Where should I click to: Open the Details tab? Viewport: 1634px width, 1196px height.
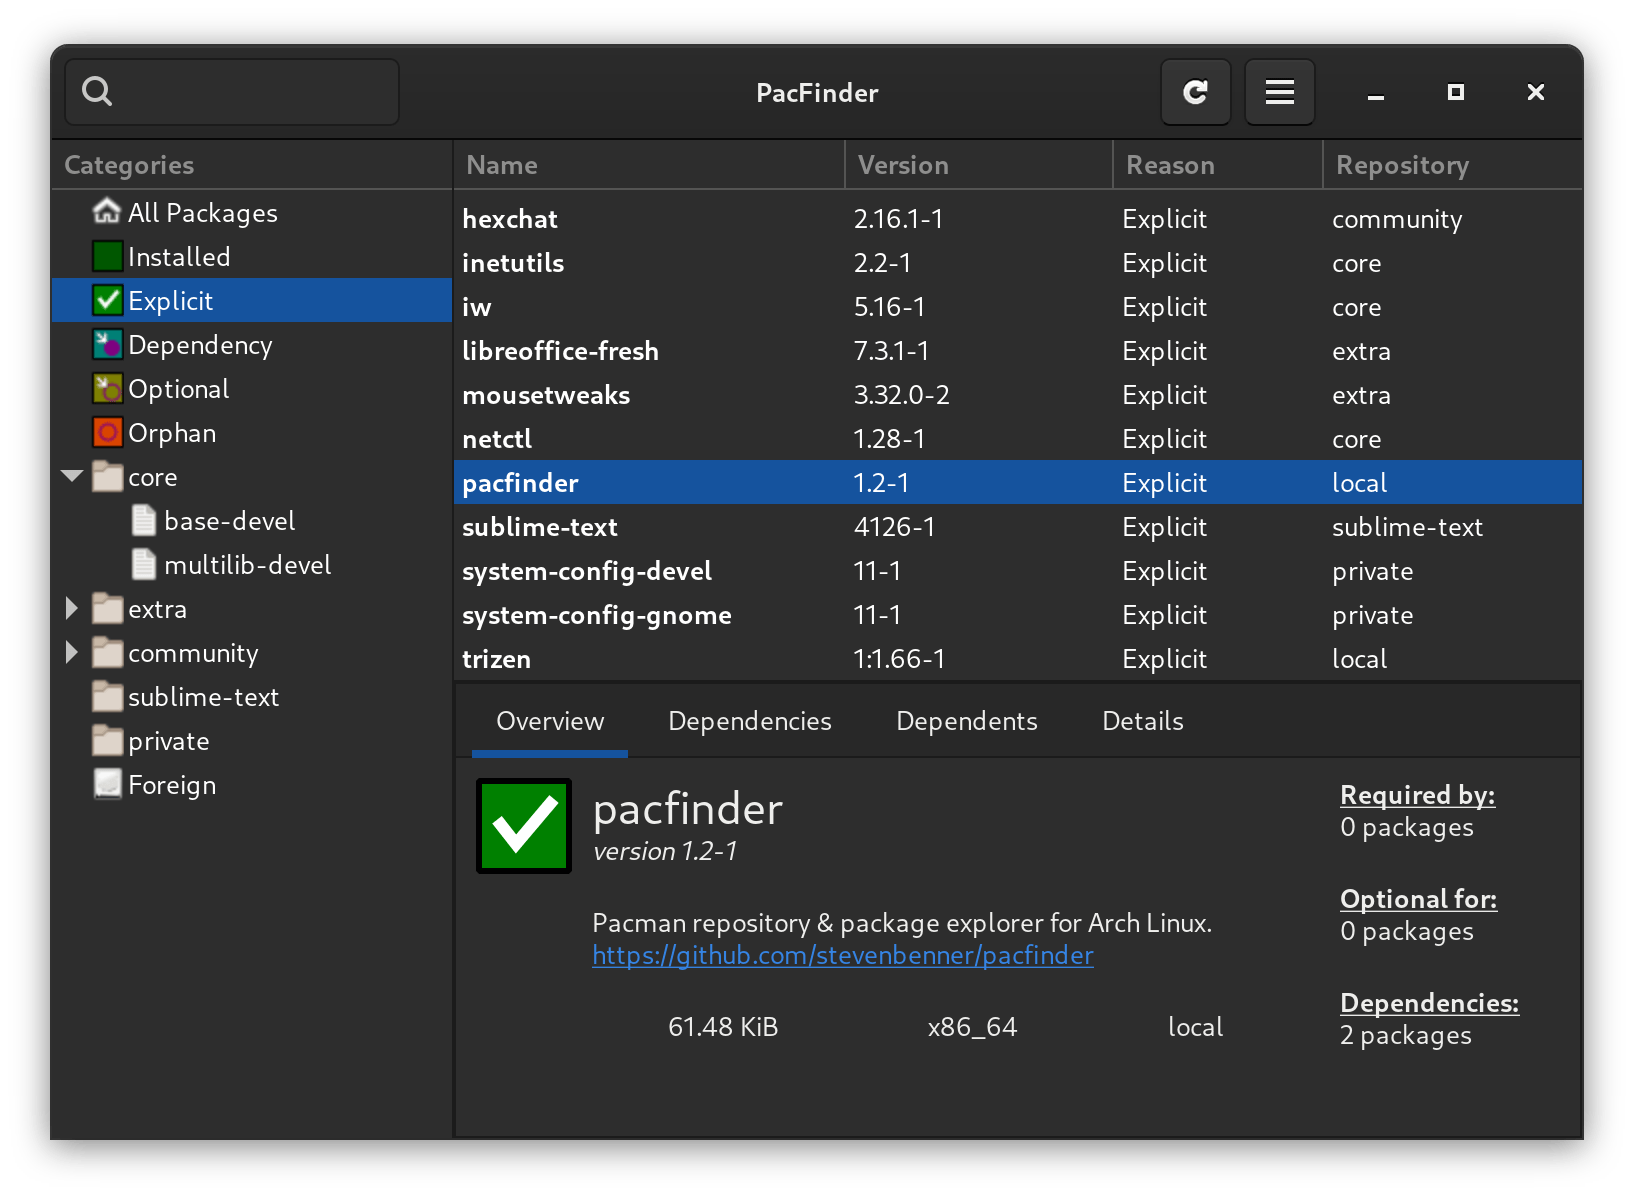tap(1142, 721)
